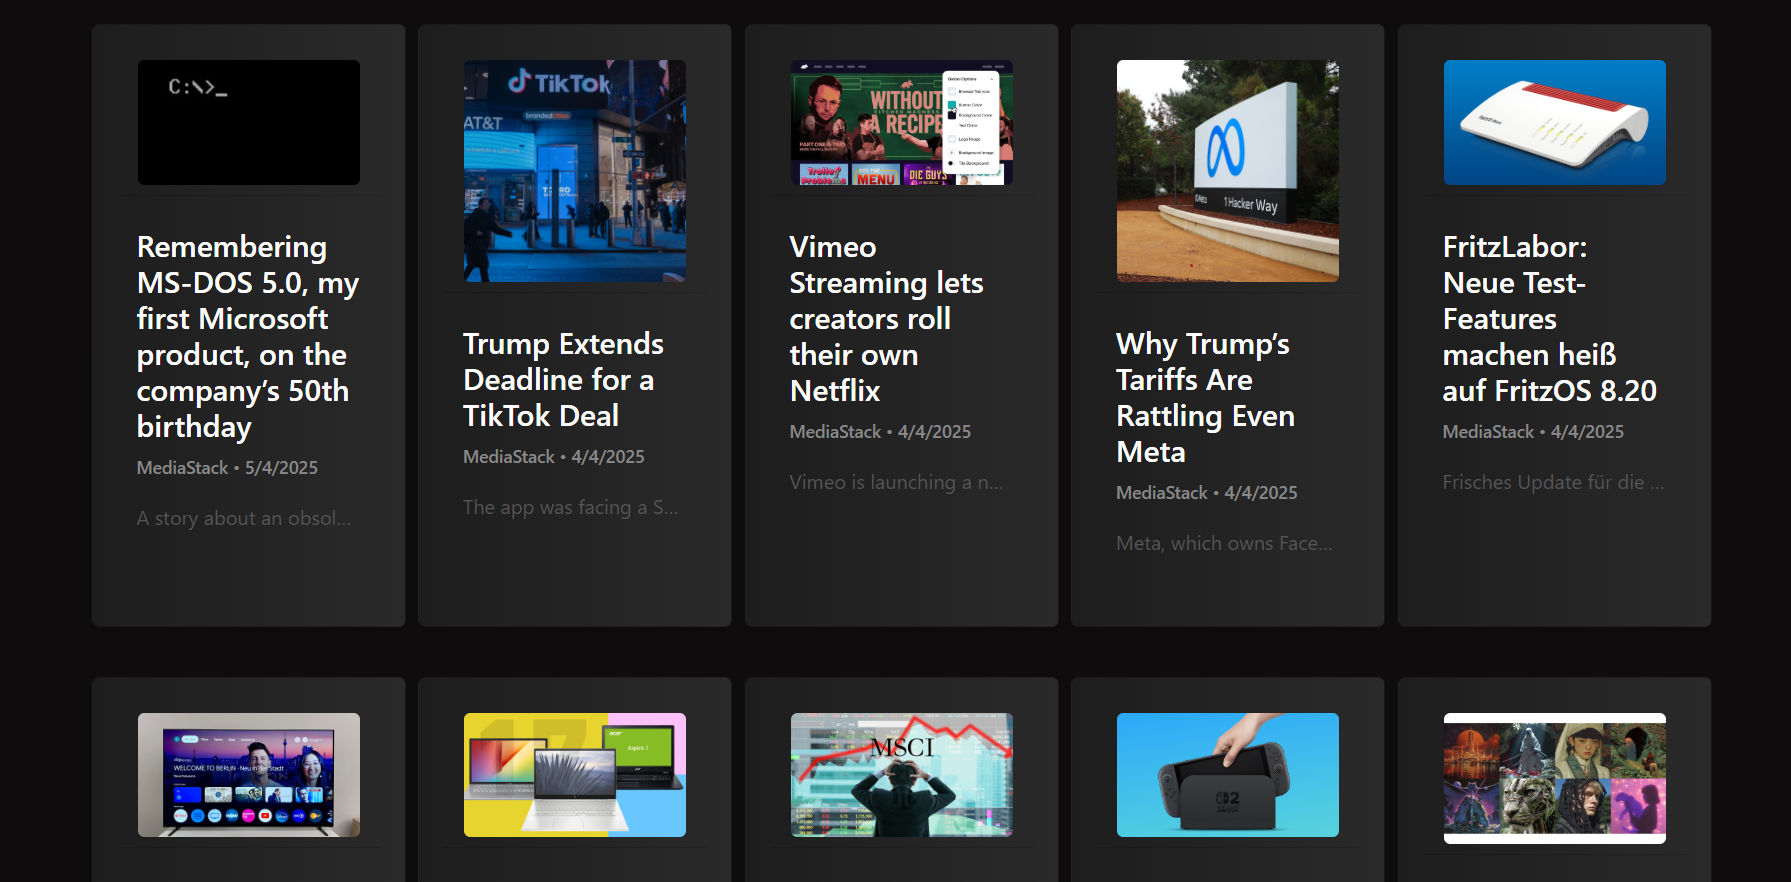Open the smart TV article thumbnail
Screen dimensions: 1791x882
(x=248, y=775)
